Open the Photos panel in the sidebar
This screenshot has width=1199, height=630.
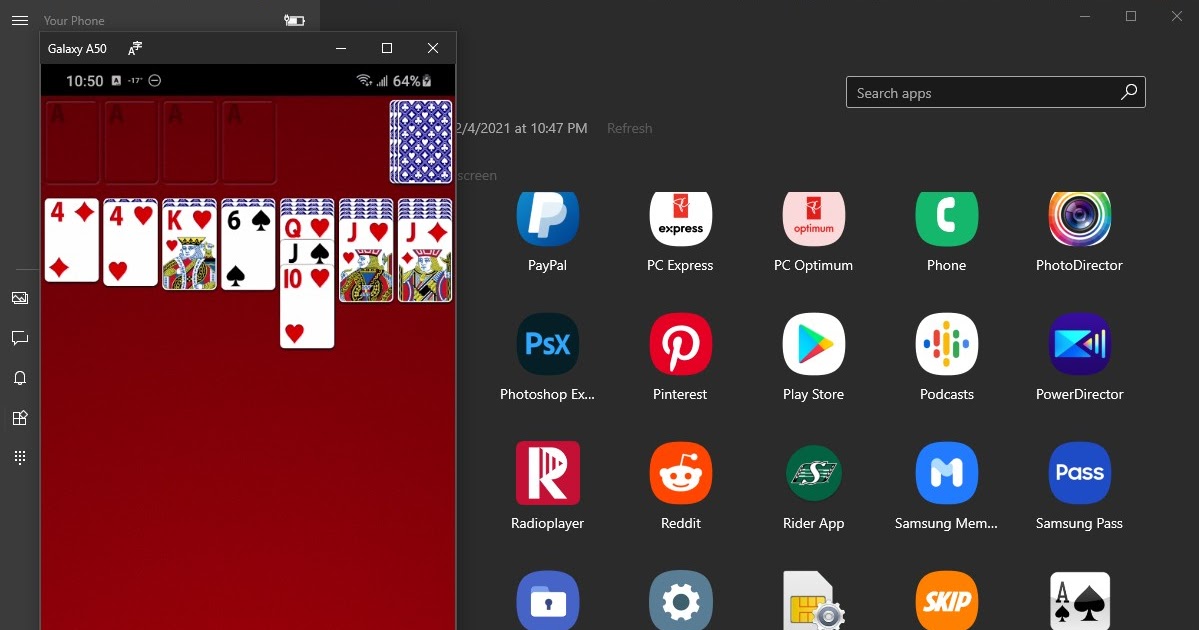(x=20, y=297)
